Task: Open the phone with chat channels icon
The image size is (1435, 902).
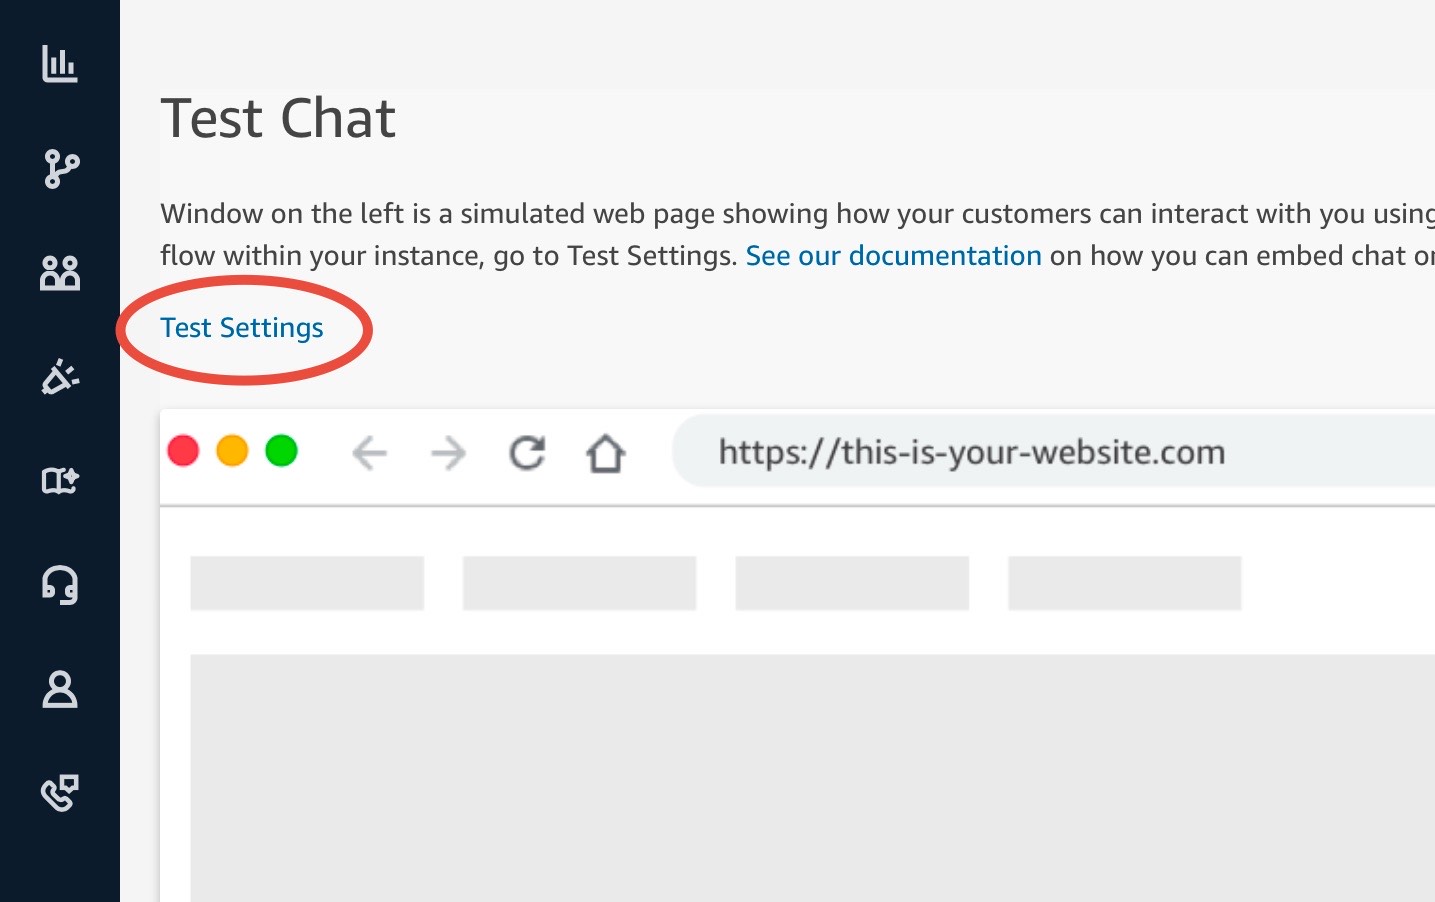Action: 60,793
